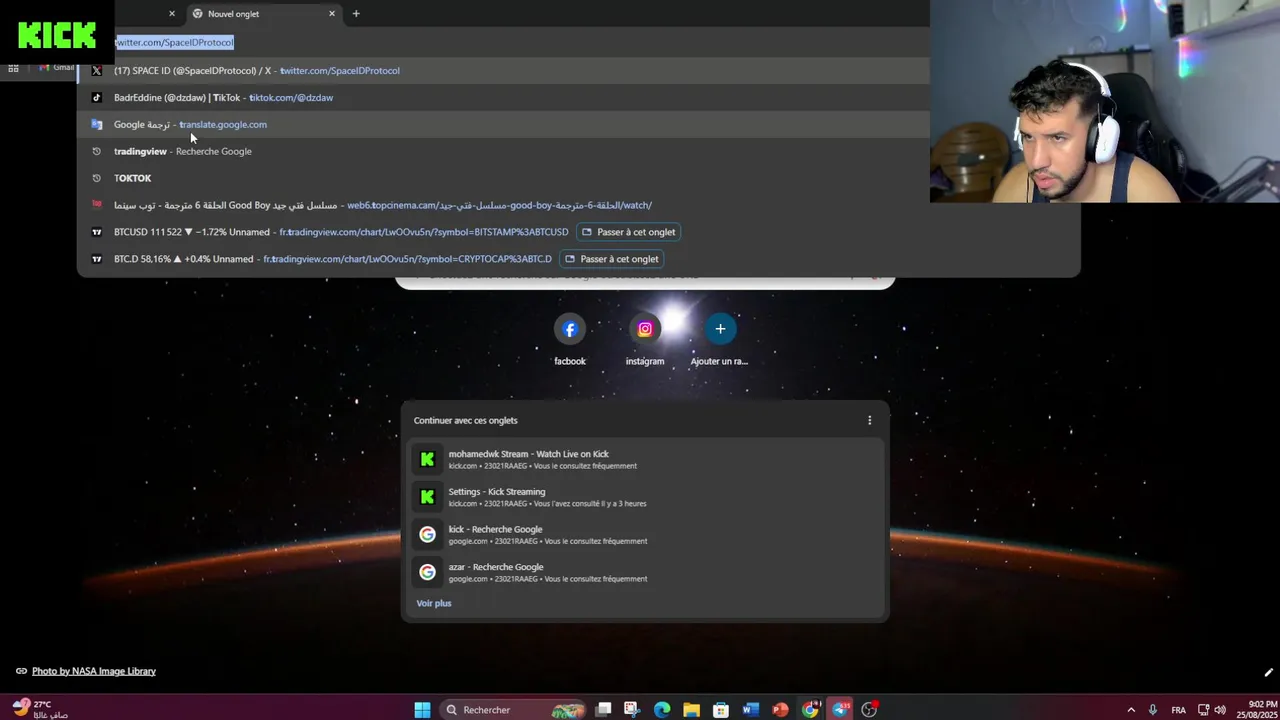The image size is (1280, 720).
Task: Switch the FRA keyboard language
Action: coord(1178,710)
